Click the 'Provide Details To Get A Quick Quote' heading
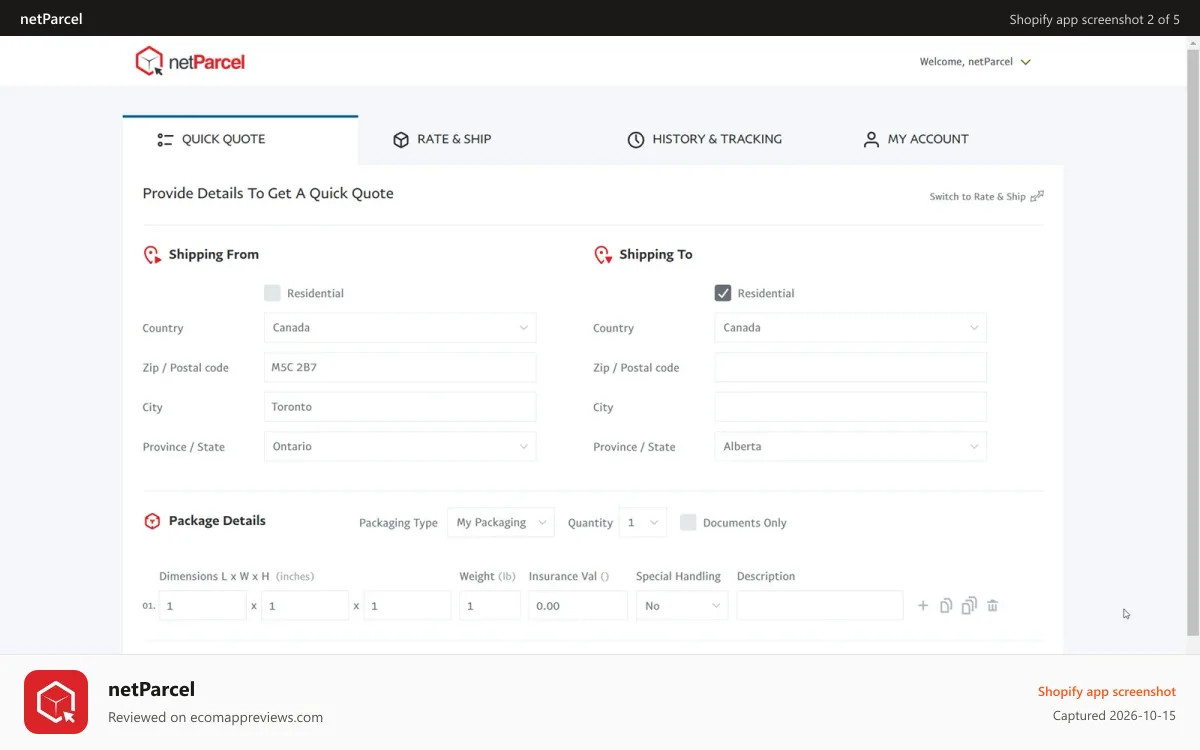The image size is (1200, 750). [x=268, y=194]
